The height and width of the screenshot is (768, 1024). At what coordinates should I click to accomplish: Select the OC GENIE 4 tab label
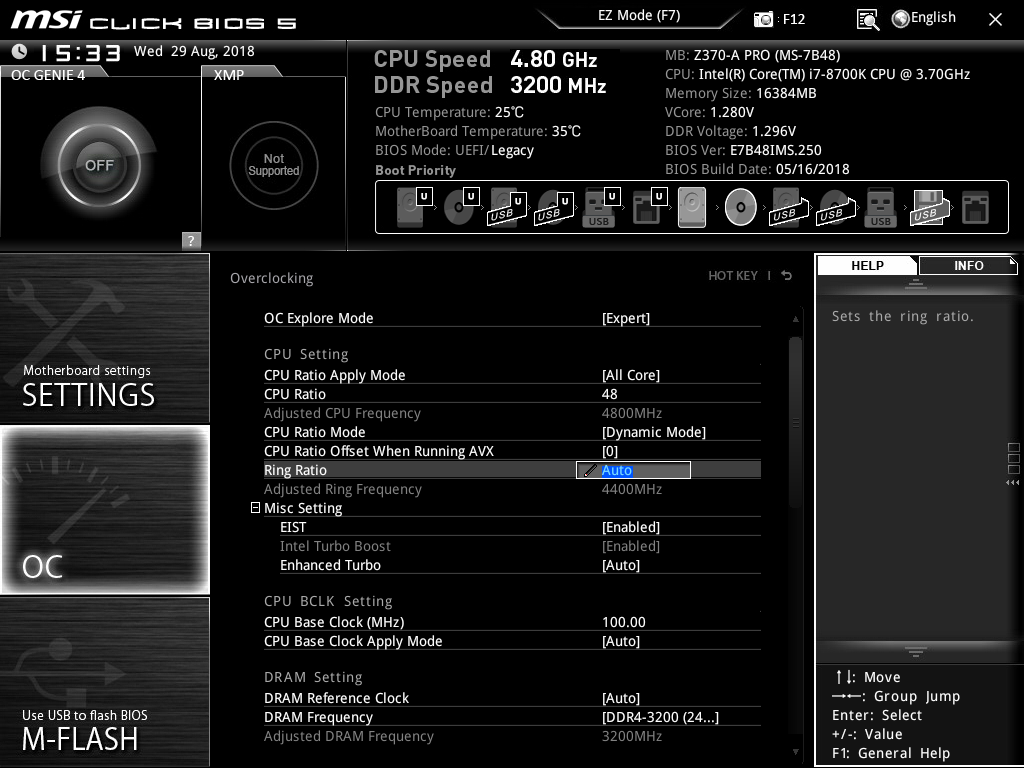[48, 74]
